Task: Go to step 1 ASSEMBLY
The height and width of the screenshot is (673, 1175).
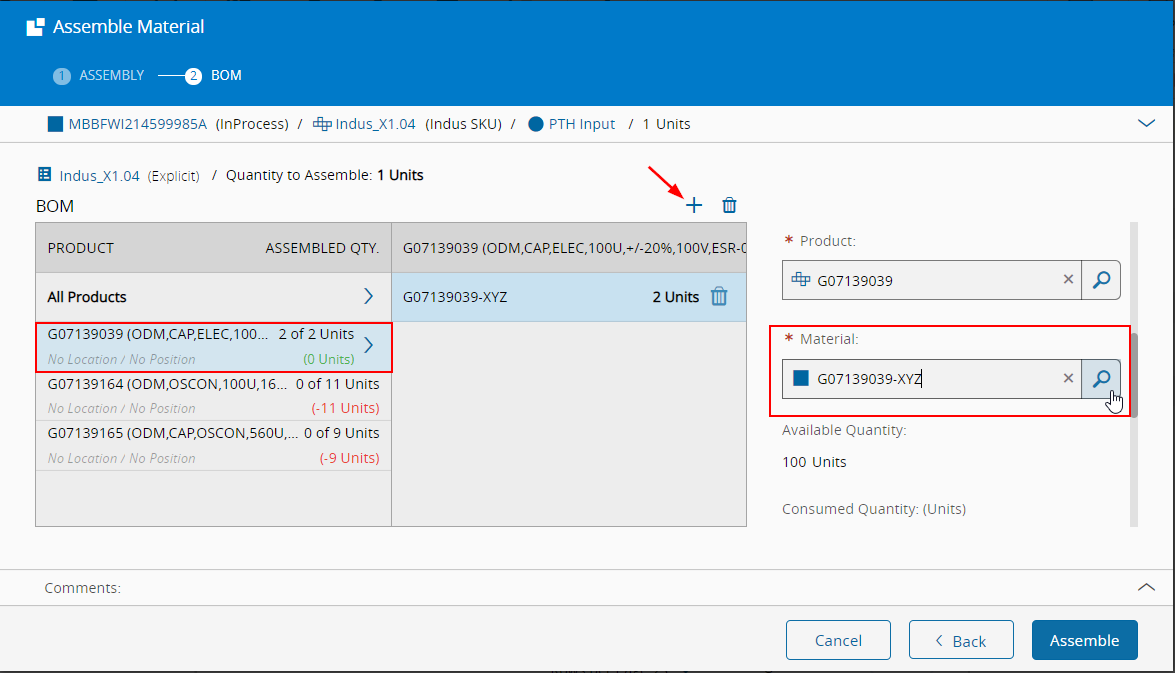Action: (x=100, y=75)
